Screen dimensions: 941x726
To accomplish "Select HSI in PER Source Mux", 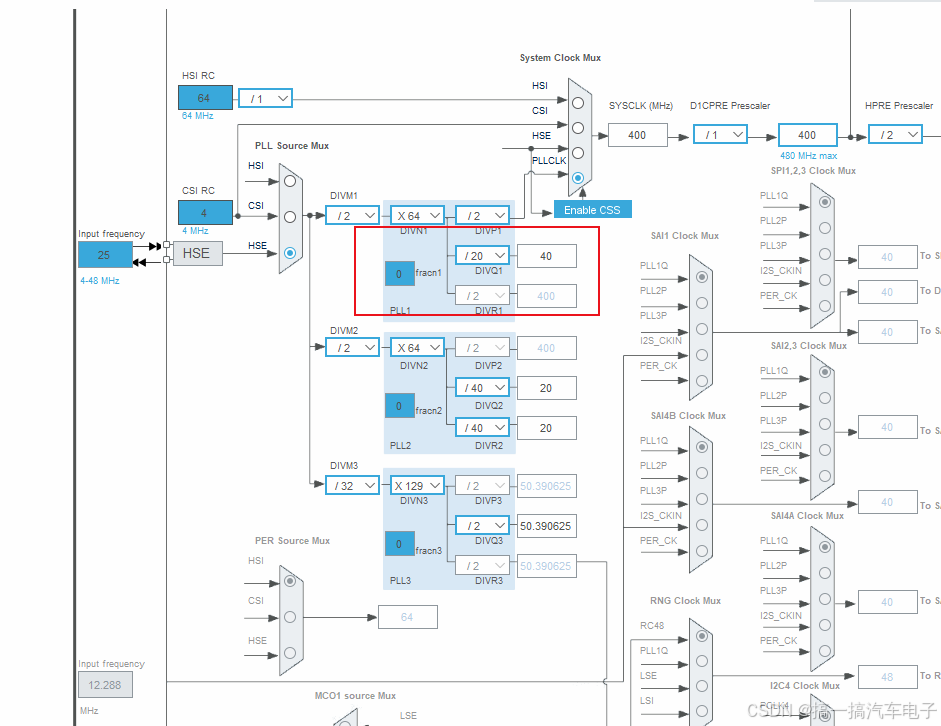I will pyautogui.click(x=290, y=581).
